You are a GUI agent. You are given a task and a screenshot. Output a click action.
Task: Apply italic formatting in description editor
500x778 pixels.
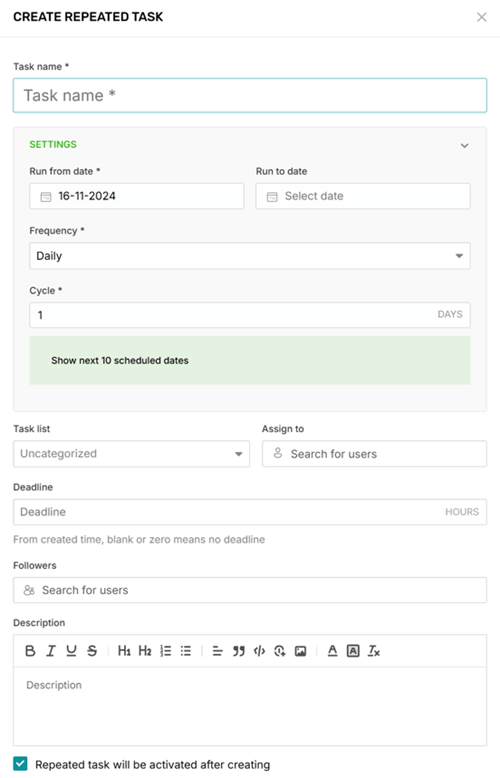pyautogui.click(x=51, y=650)
